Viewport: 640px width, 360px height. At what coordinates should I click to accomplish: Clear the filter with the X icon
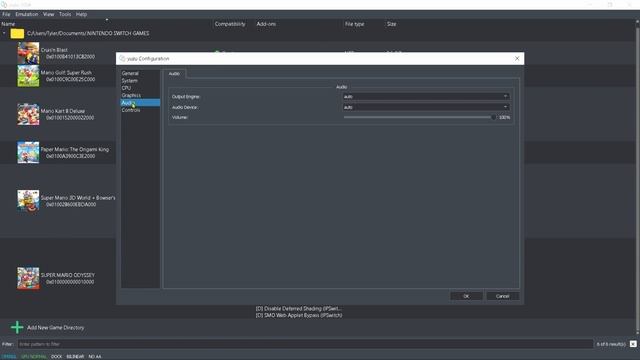pyautogui.click(x=633, y=344)
